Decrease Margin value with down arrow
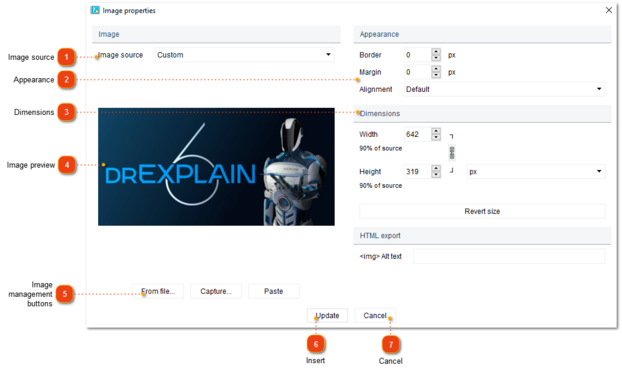The width and height of the screenshot is (622, 375). tap(436, 75)
